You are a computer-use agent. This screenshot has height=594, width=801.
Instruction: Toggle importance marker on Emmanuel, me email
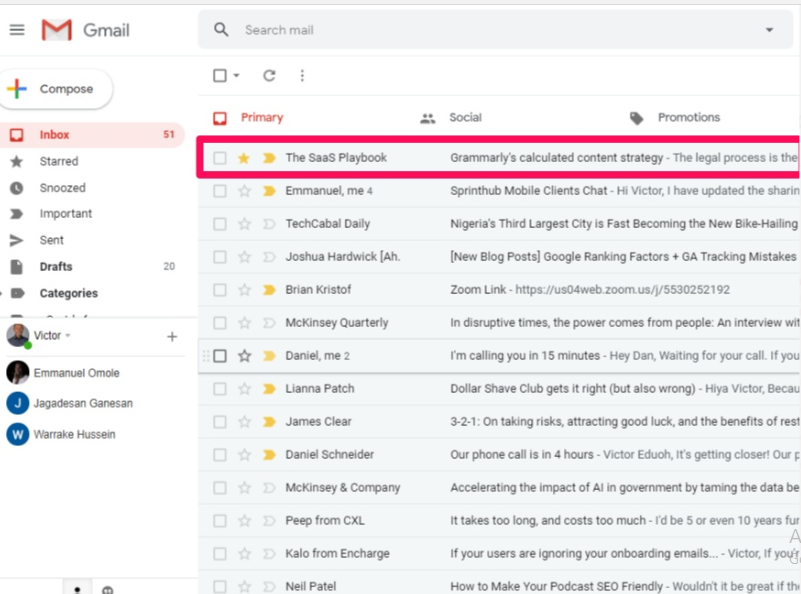click(x=269, y=191)
